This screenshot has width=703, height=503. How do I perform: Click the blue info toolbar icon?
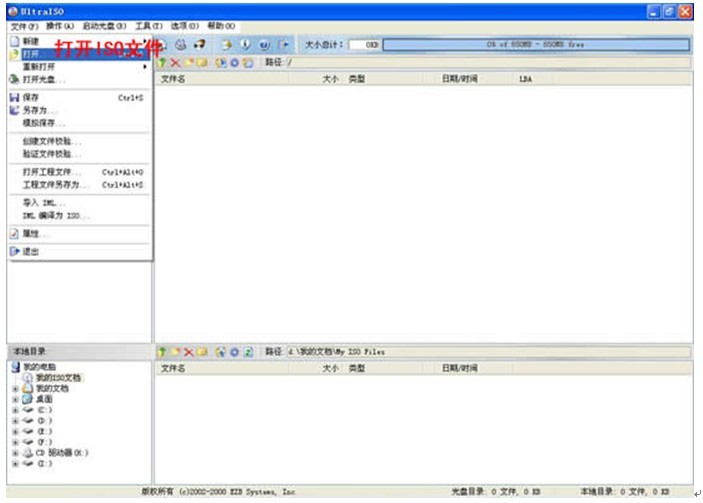coord(246,44)
